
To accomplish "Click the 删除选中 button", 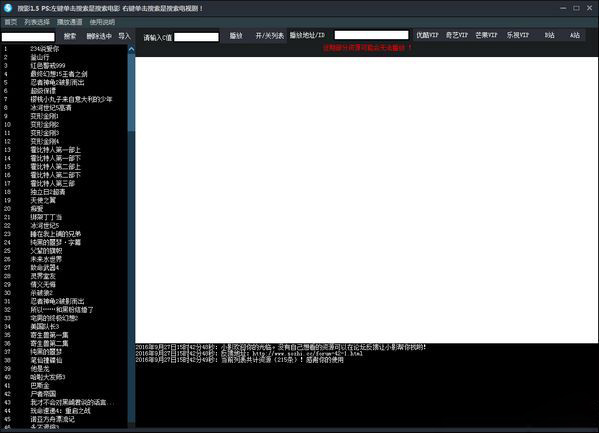I will click(x=99, y=36).
